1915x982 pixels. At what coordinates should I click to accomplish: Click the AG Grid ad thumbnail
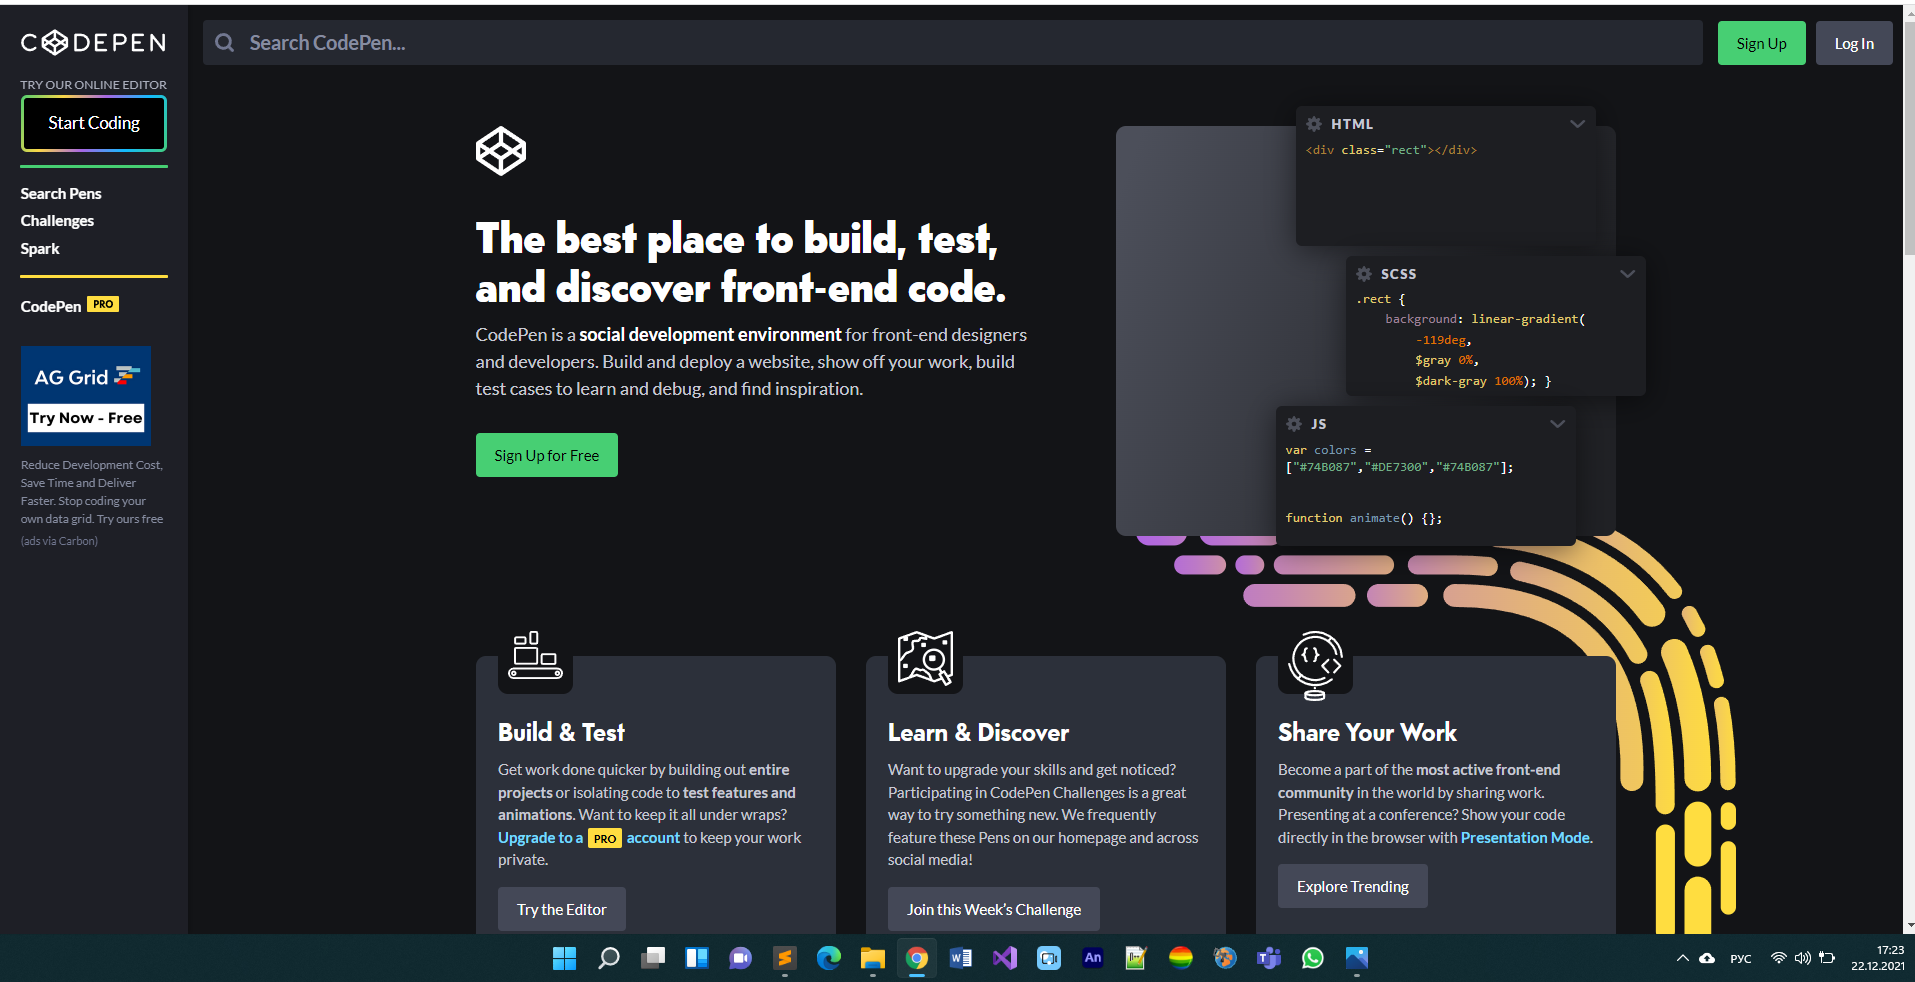coord(86,396)
